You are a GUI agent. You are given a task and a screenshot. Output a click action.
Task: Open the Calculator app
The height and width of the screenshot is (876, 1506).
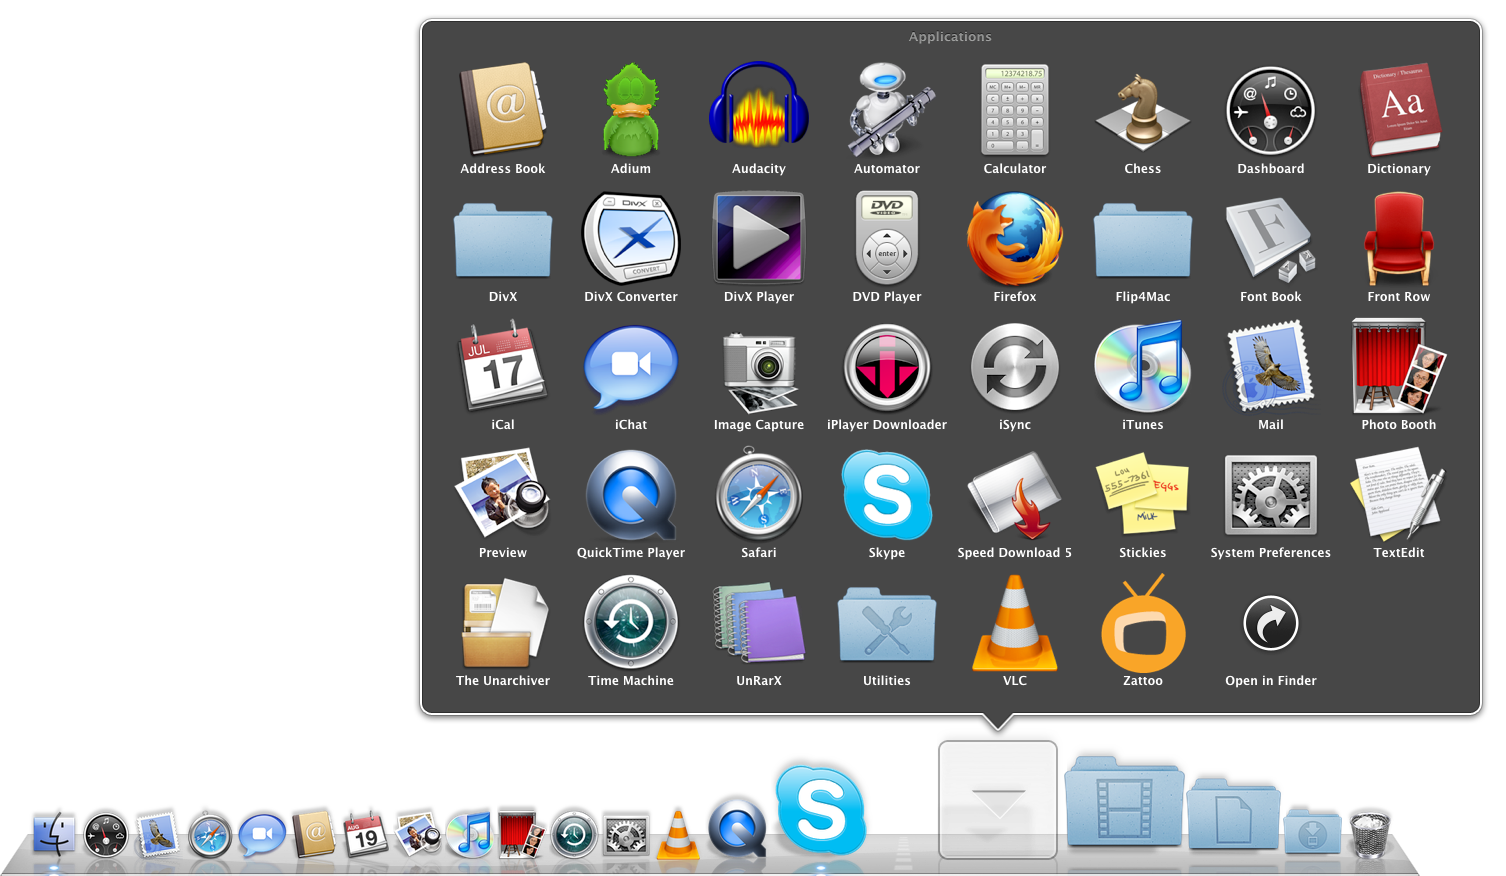[x=1015, y=110]
